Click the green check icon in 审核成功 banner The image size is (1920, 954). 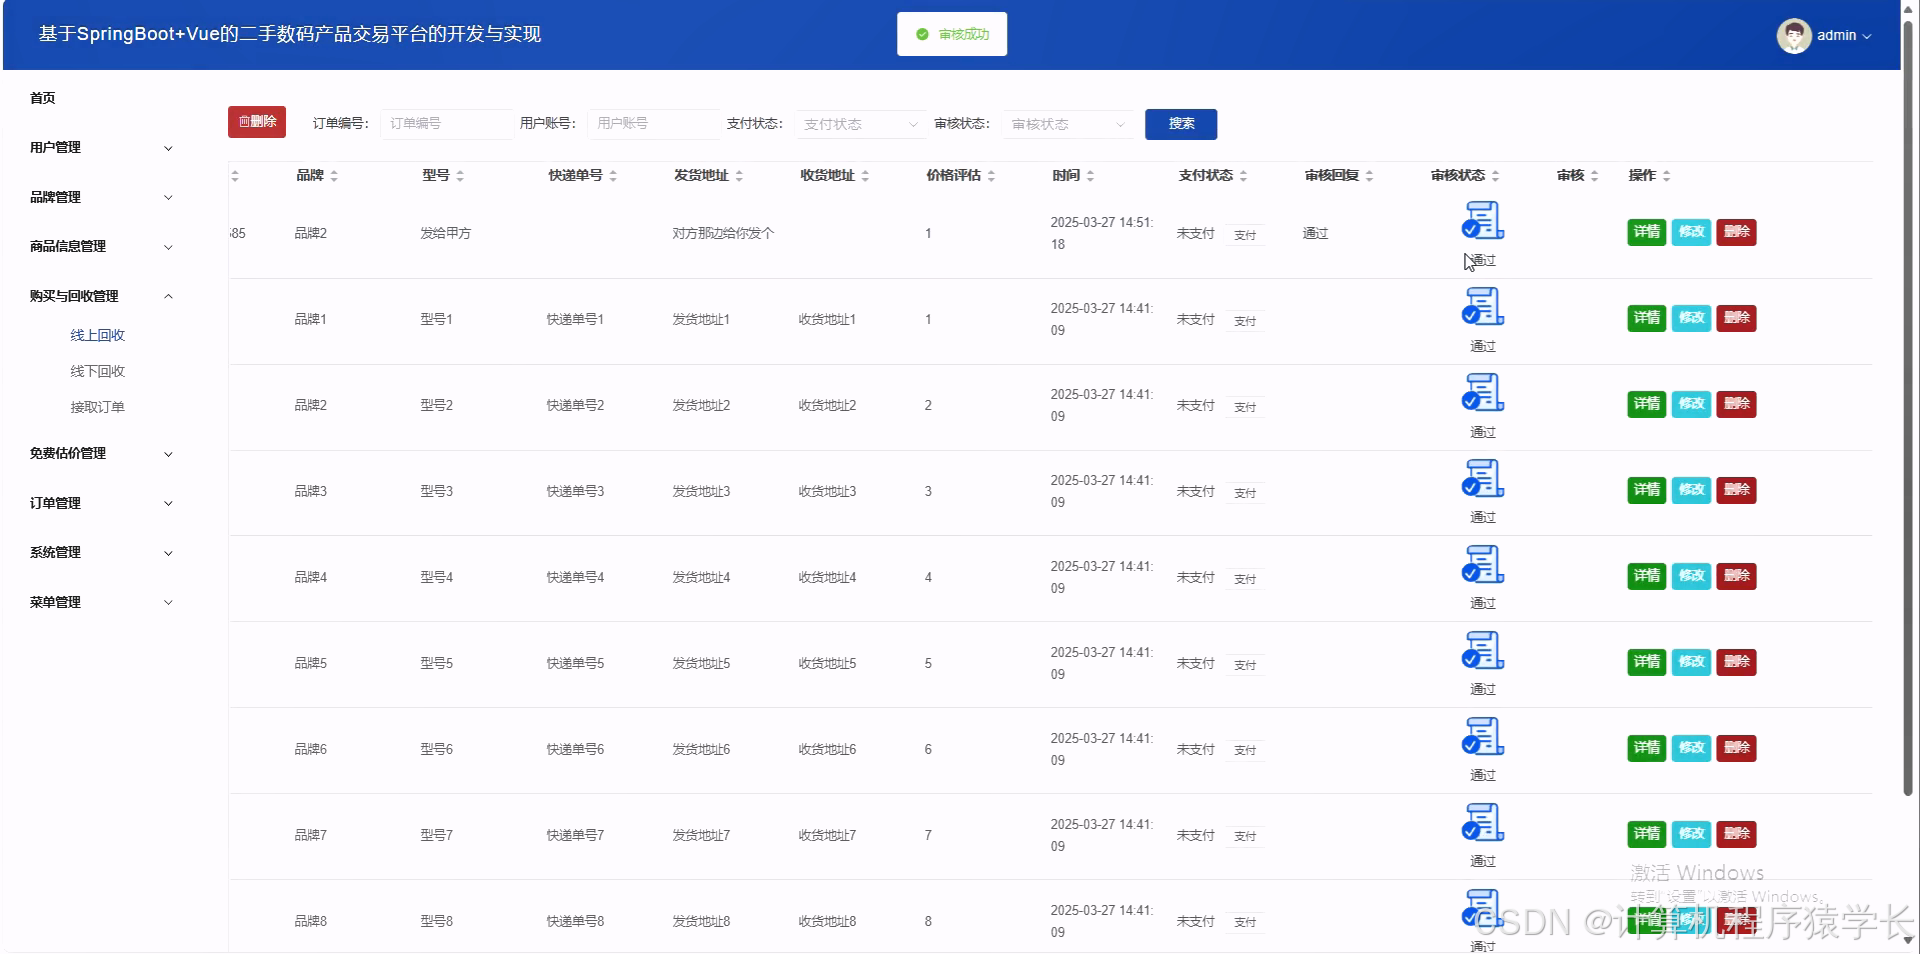(x=921, y=33)
